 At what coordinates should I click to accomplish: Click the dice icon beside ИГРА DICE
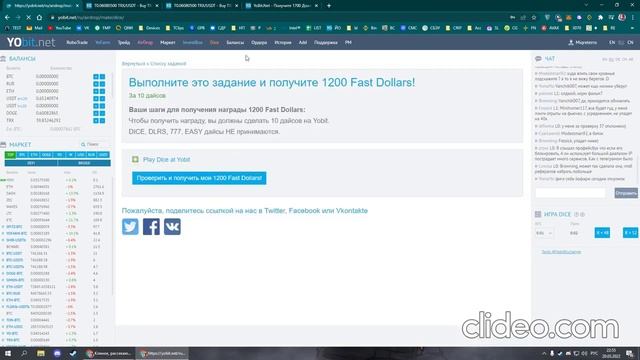click(538, 214)
